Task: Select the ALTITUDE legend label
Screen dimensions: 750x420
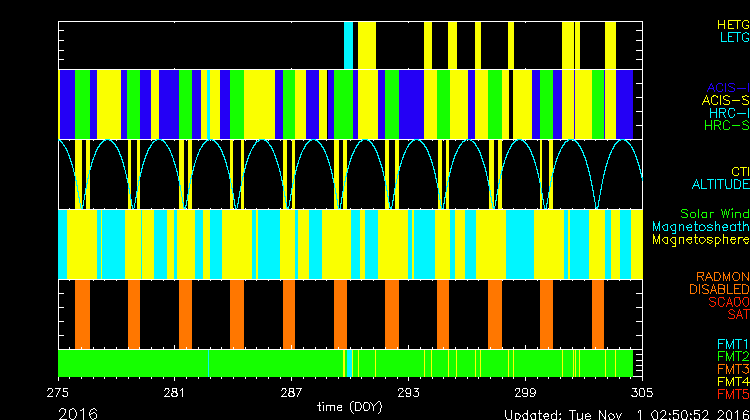Action: pos(720,185)
